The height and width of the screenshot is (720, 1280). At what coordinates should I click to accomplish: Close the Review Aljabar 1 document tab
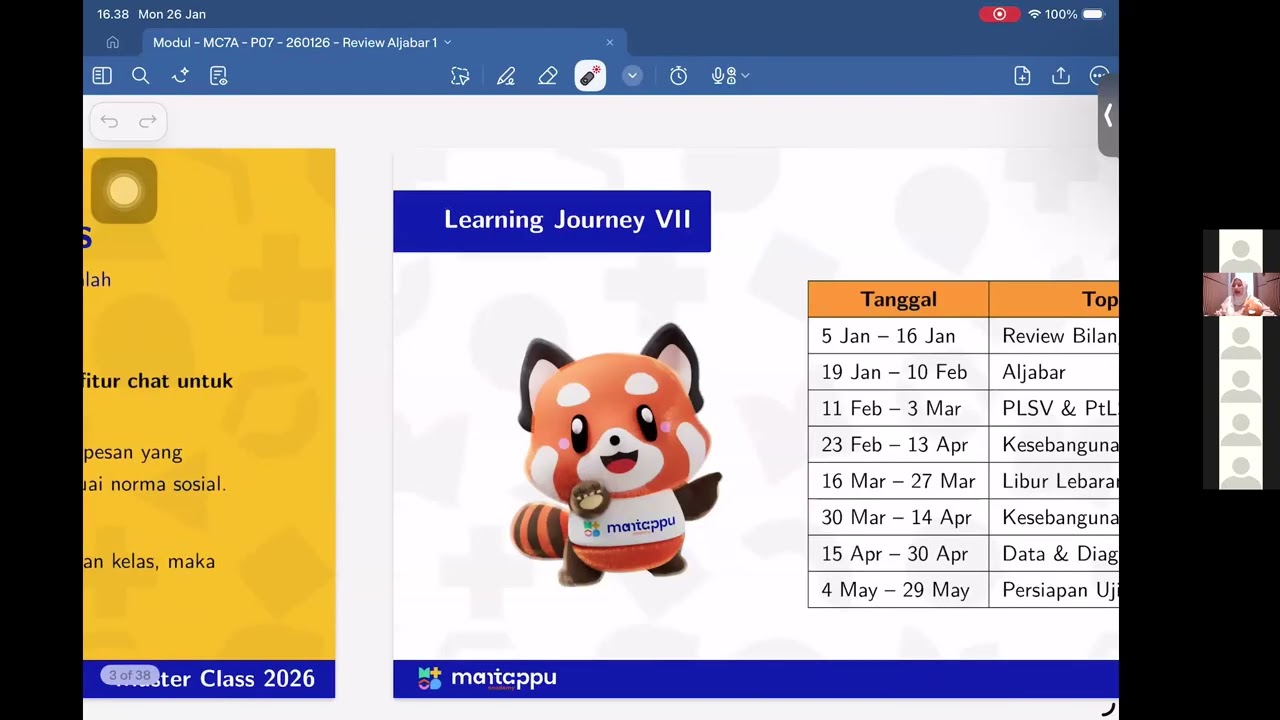[610, 42]
